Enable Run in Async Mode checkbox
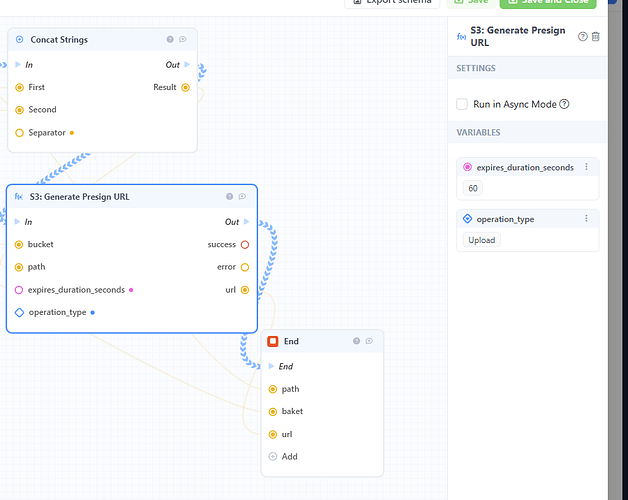The image size is (628, 500). click(462, 104)
